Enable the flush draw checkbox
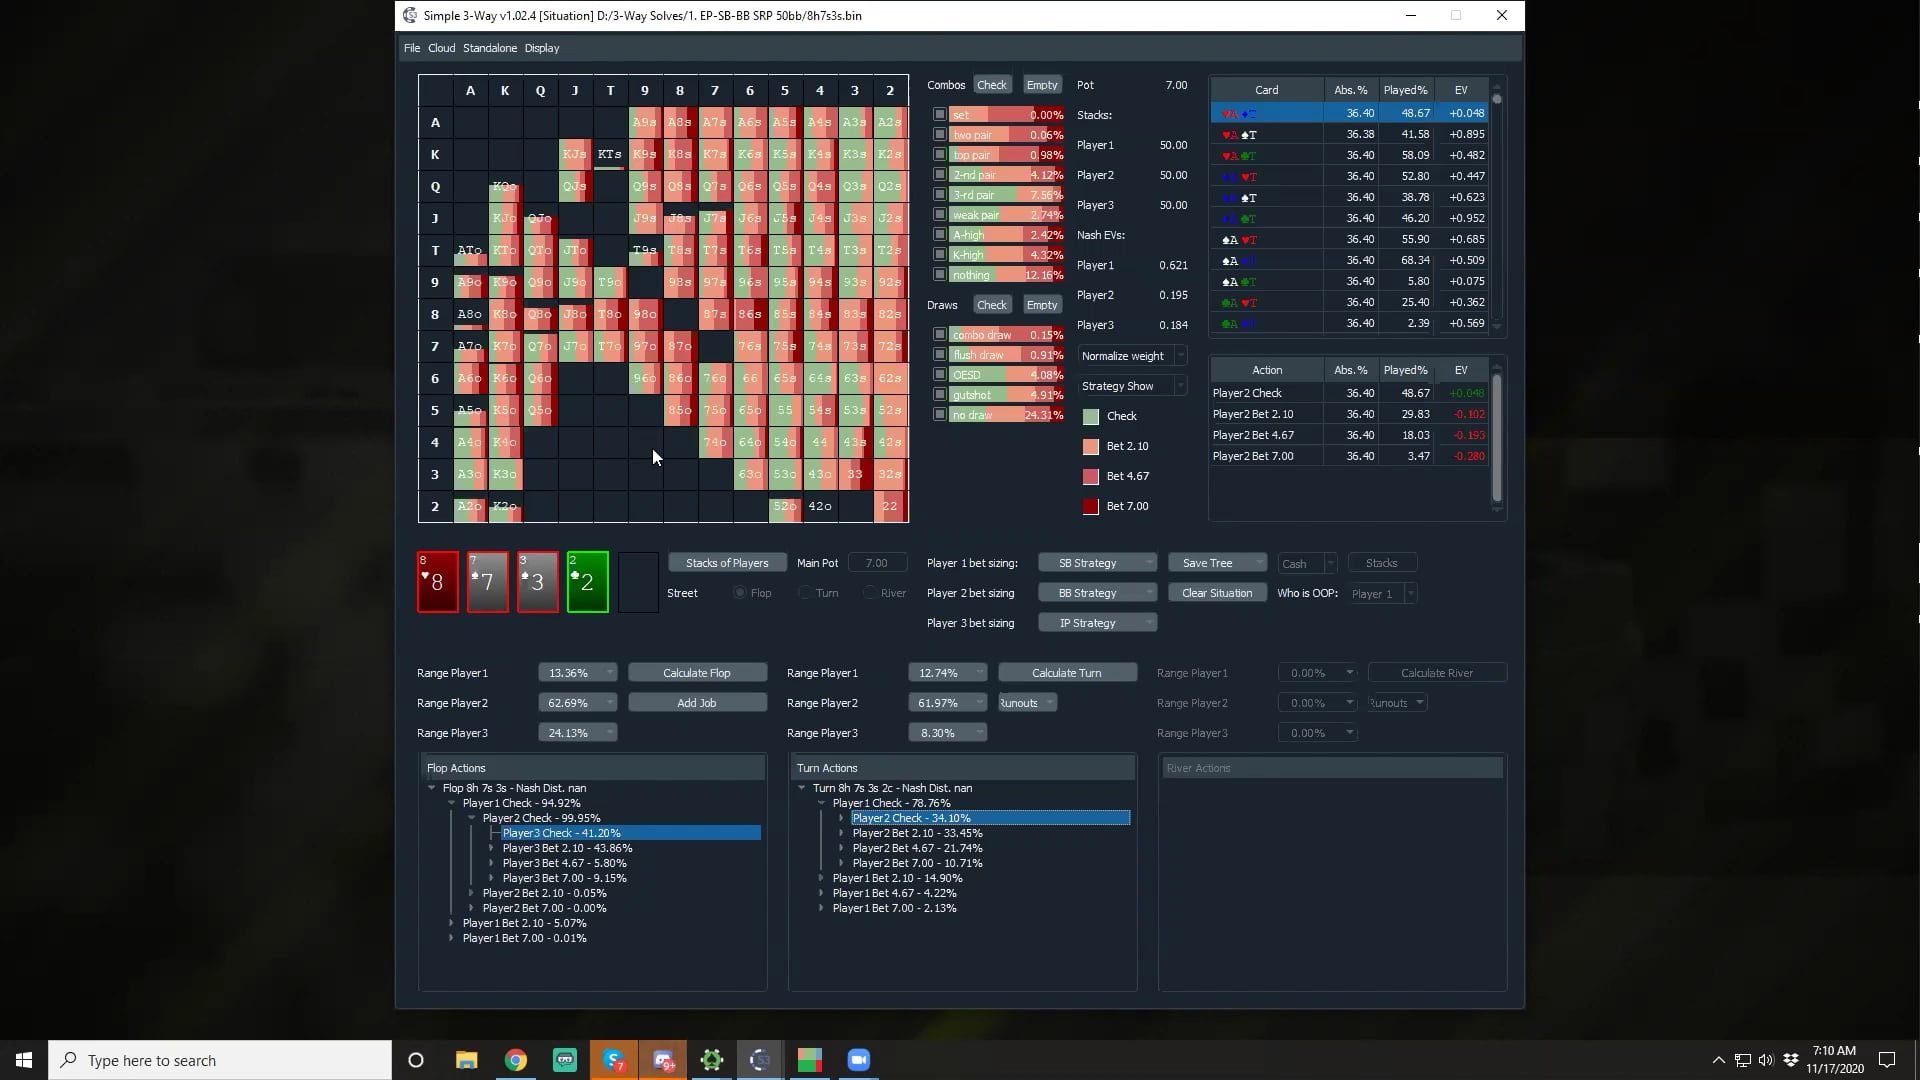 [939, 355]
